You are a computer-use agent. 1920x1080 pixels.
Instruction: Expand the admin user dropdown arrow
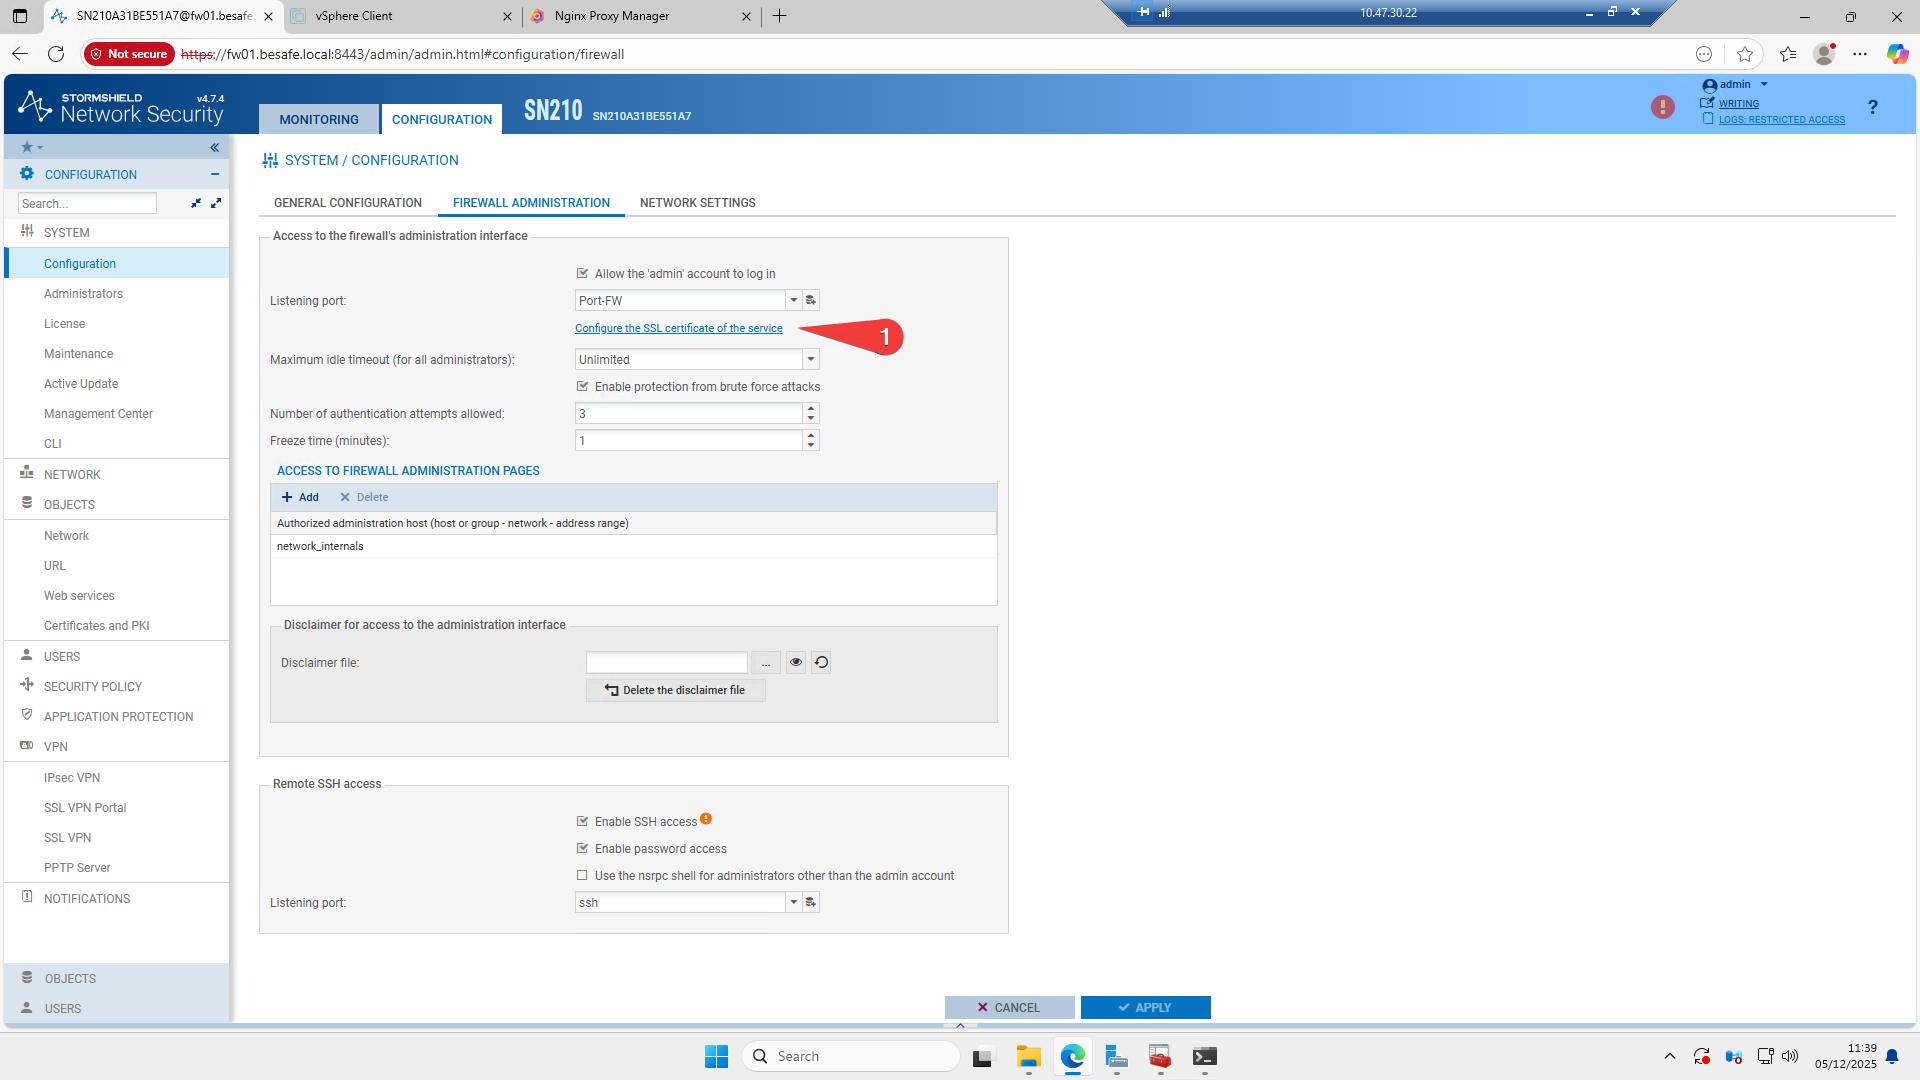pyautogui.click(x=1764, y=84)
